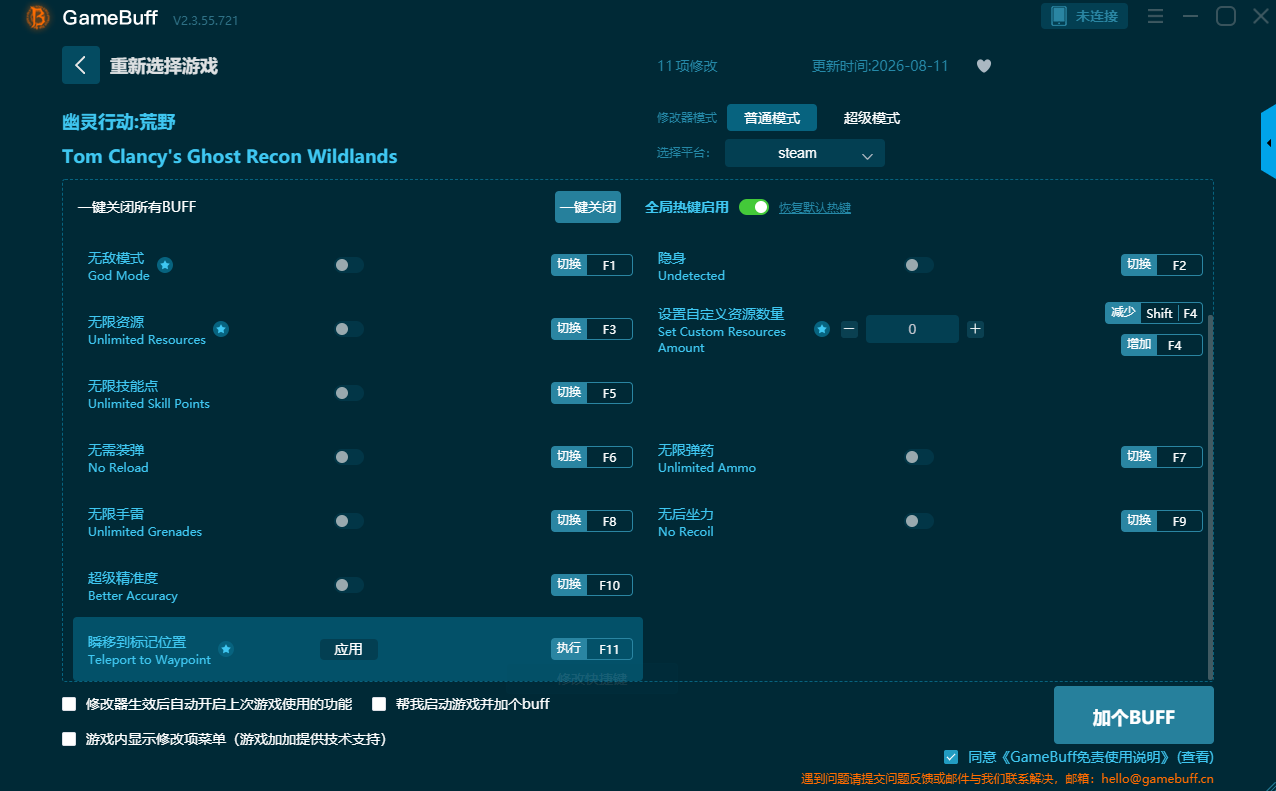Open the hamburger menu icon
The width and height of the screenshot is (1276, 791).
point(1155,17)
